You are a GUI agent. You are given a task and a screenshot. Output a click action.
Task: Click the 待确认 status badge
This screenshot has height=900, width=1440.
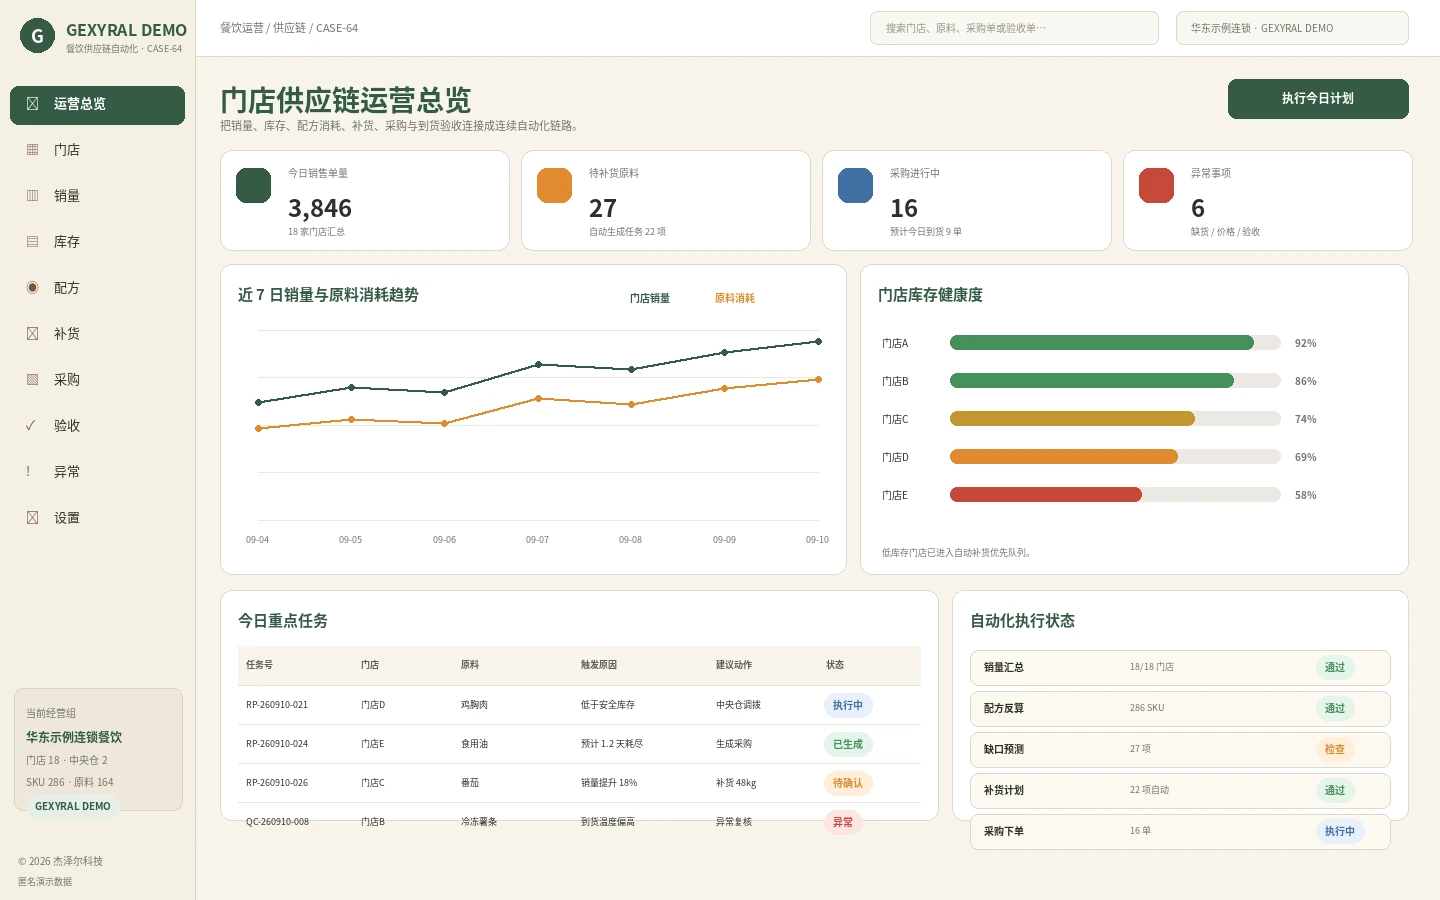(x=848, y=783)
